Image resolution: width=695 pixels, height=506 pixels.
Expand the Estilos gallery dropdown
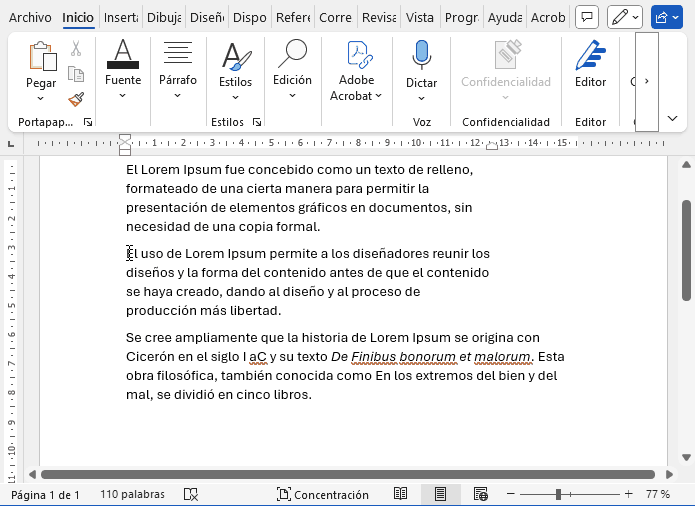(x=235, y=97)
